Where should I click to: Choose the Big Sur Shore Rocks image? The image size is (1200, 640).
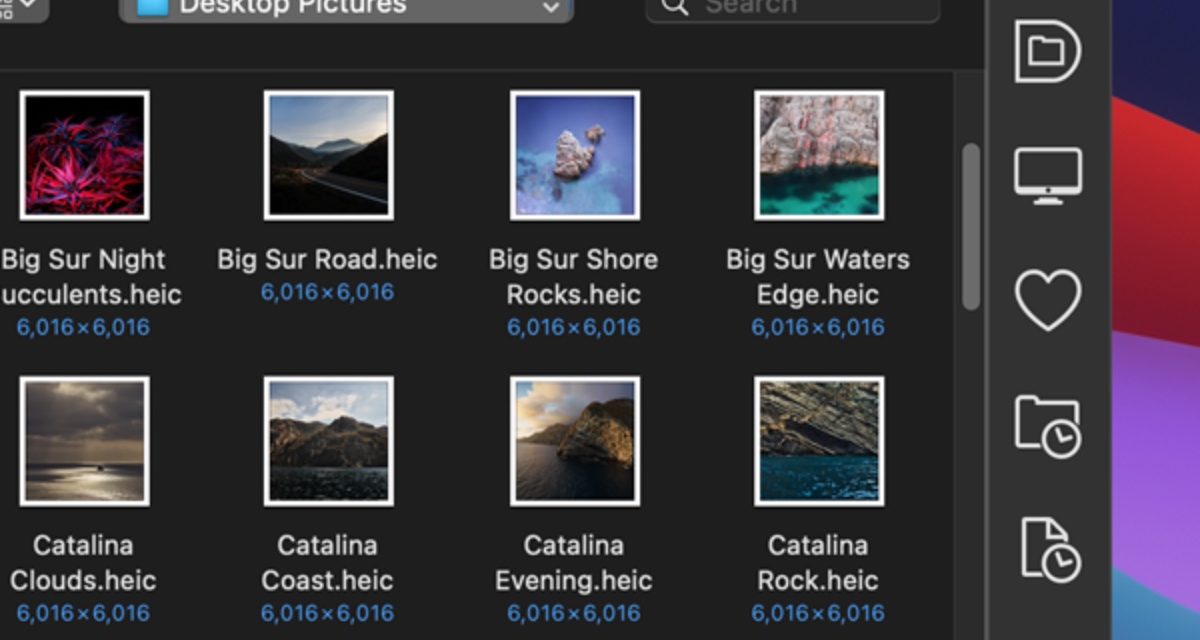pos(574,155)
